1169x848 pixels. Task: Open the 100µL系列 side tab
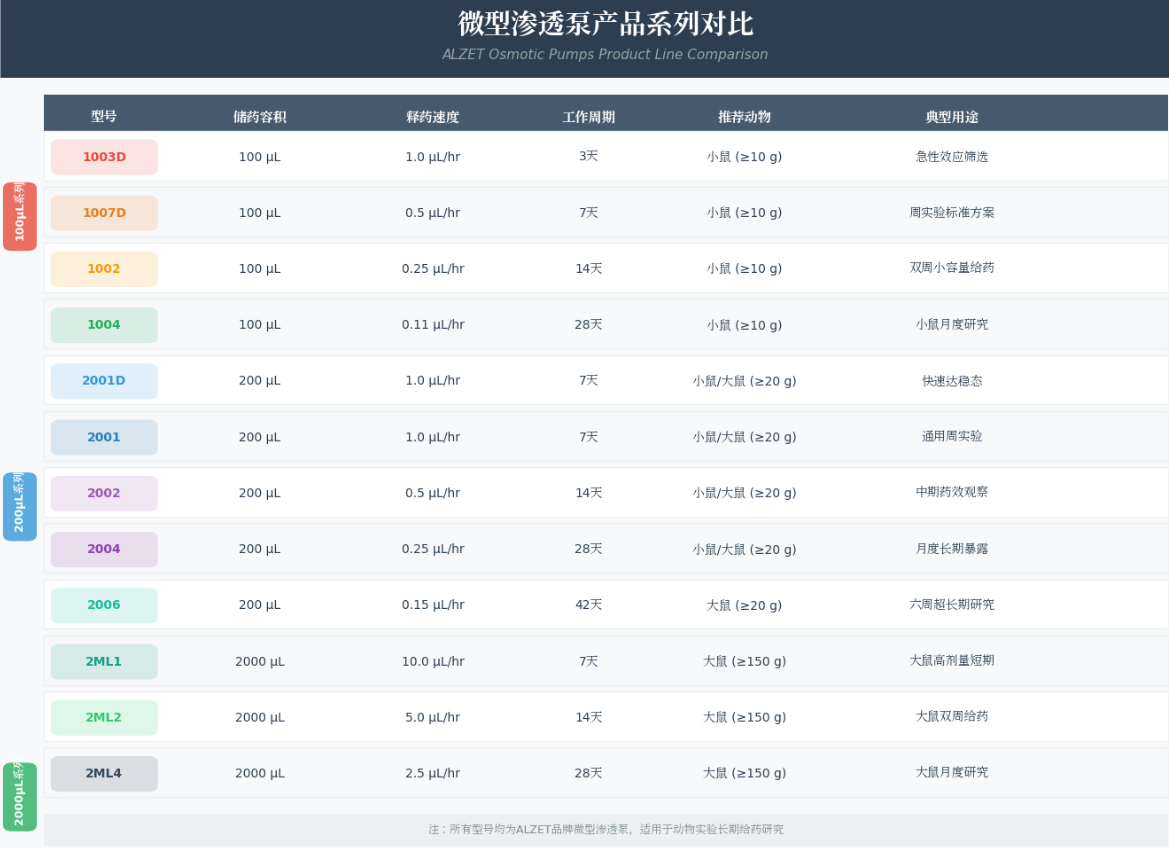[x=19, y=216]
